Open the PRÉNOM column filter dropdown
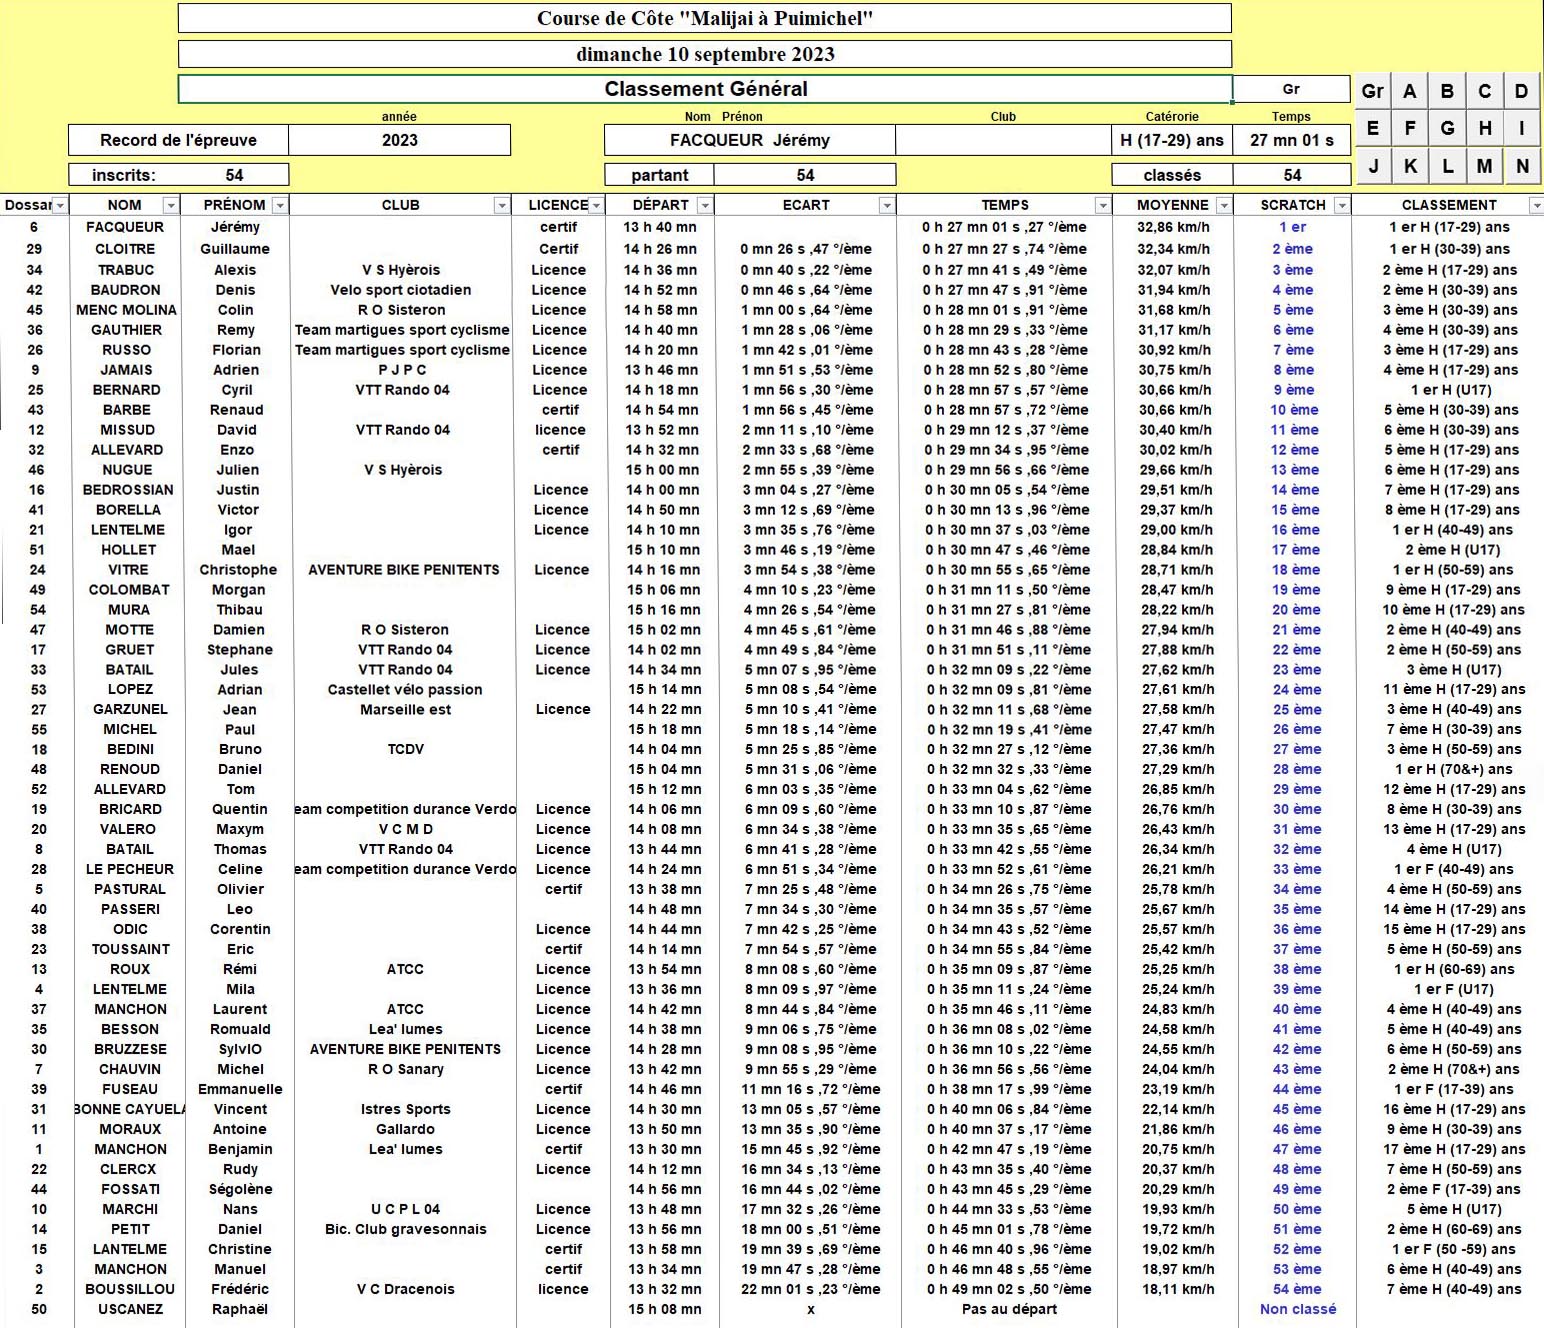The image size is (1544, 1328). click(280, 205)
